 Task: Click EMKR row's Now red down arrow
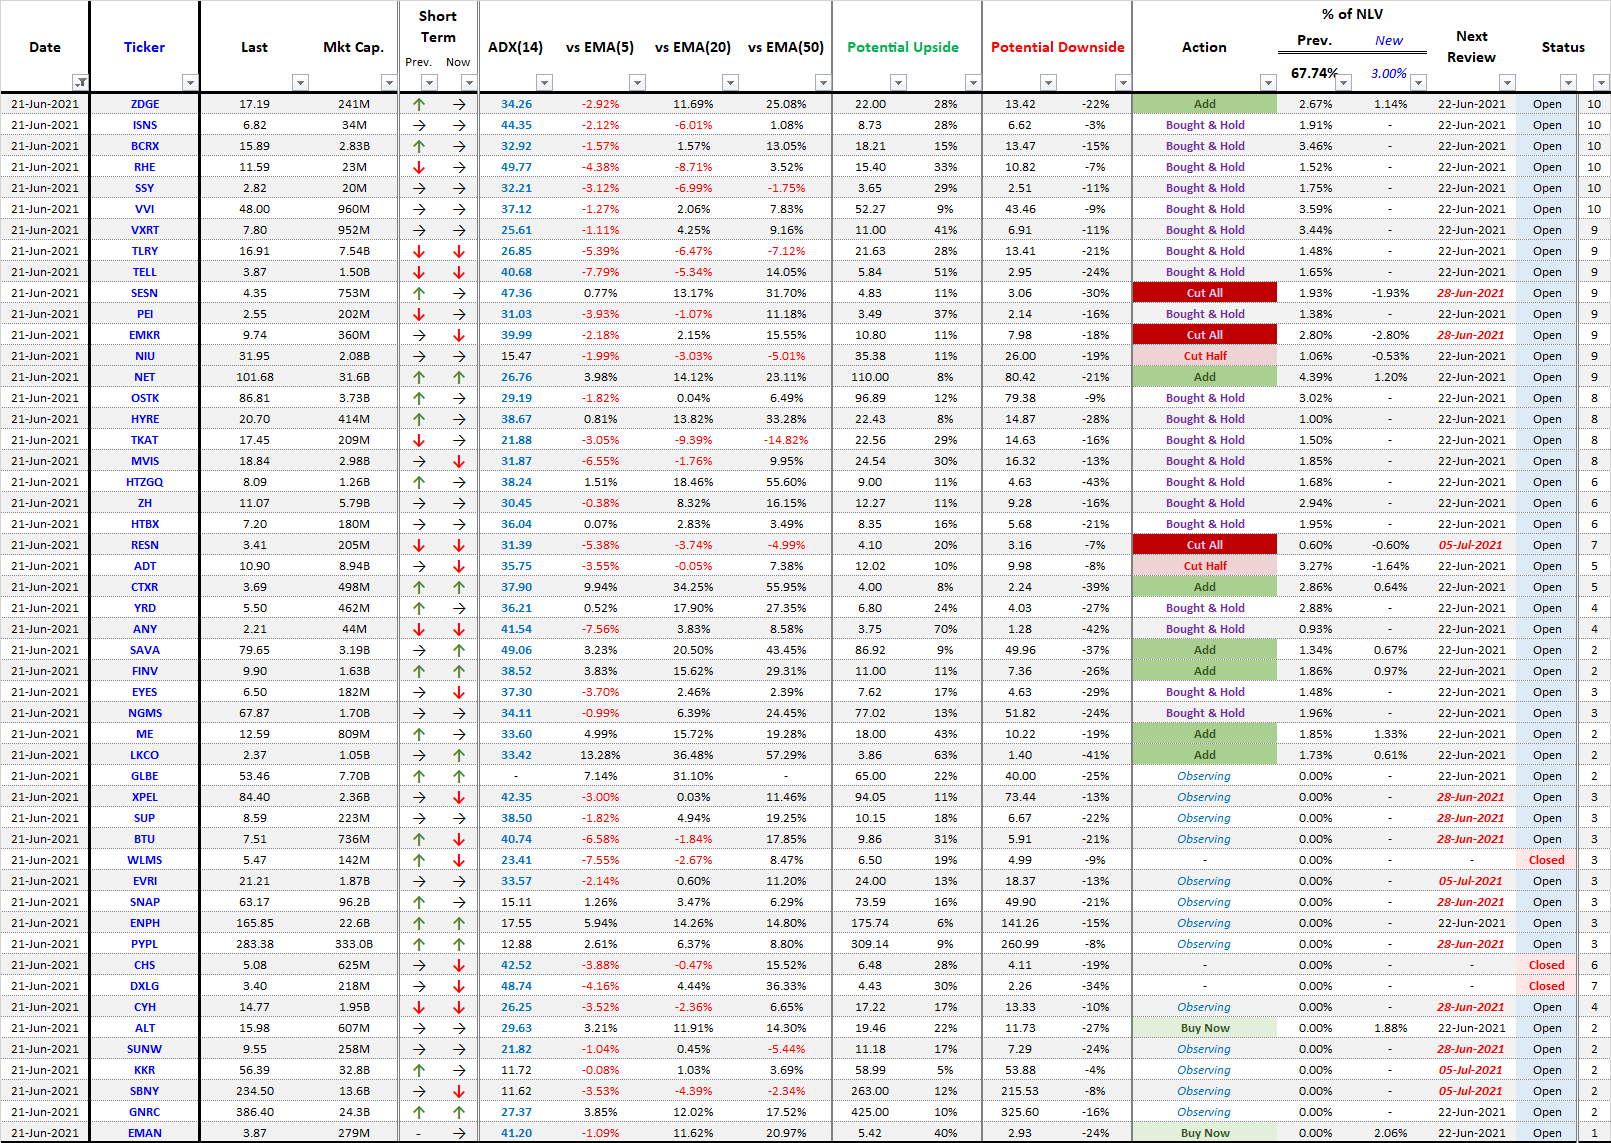click(x=459, y=335)
